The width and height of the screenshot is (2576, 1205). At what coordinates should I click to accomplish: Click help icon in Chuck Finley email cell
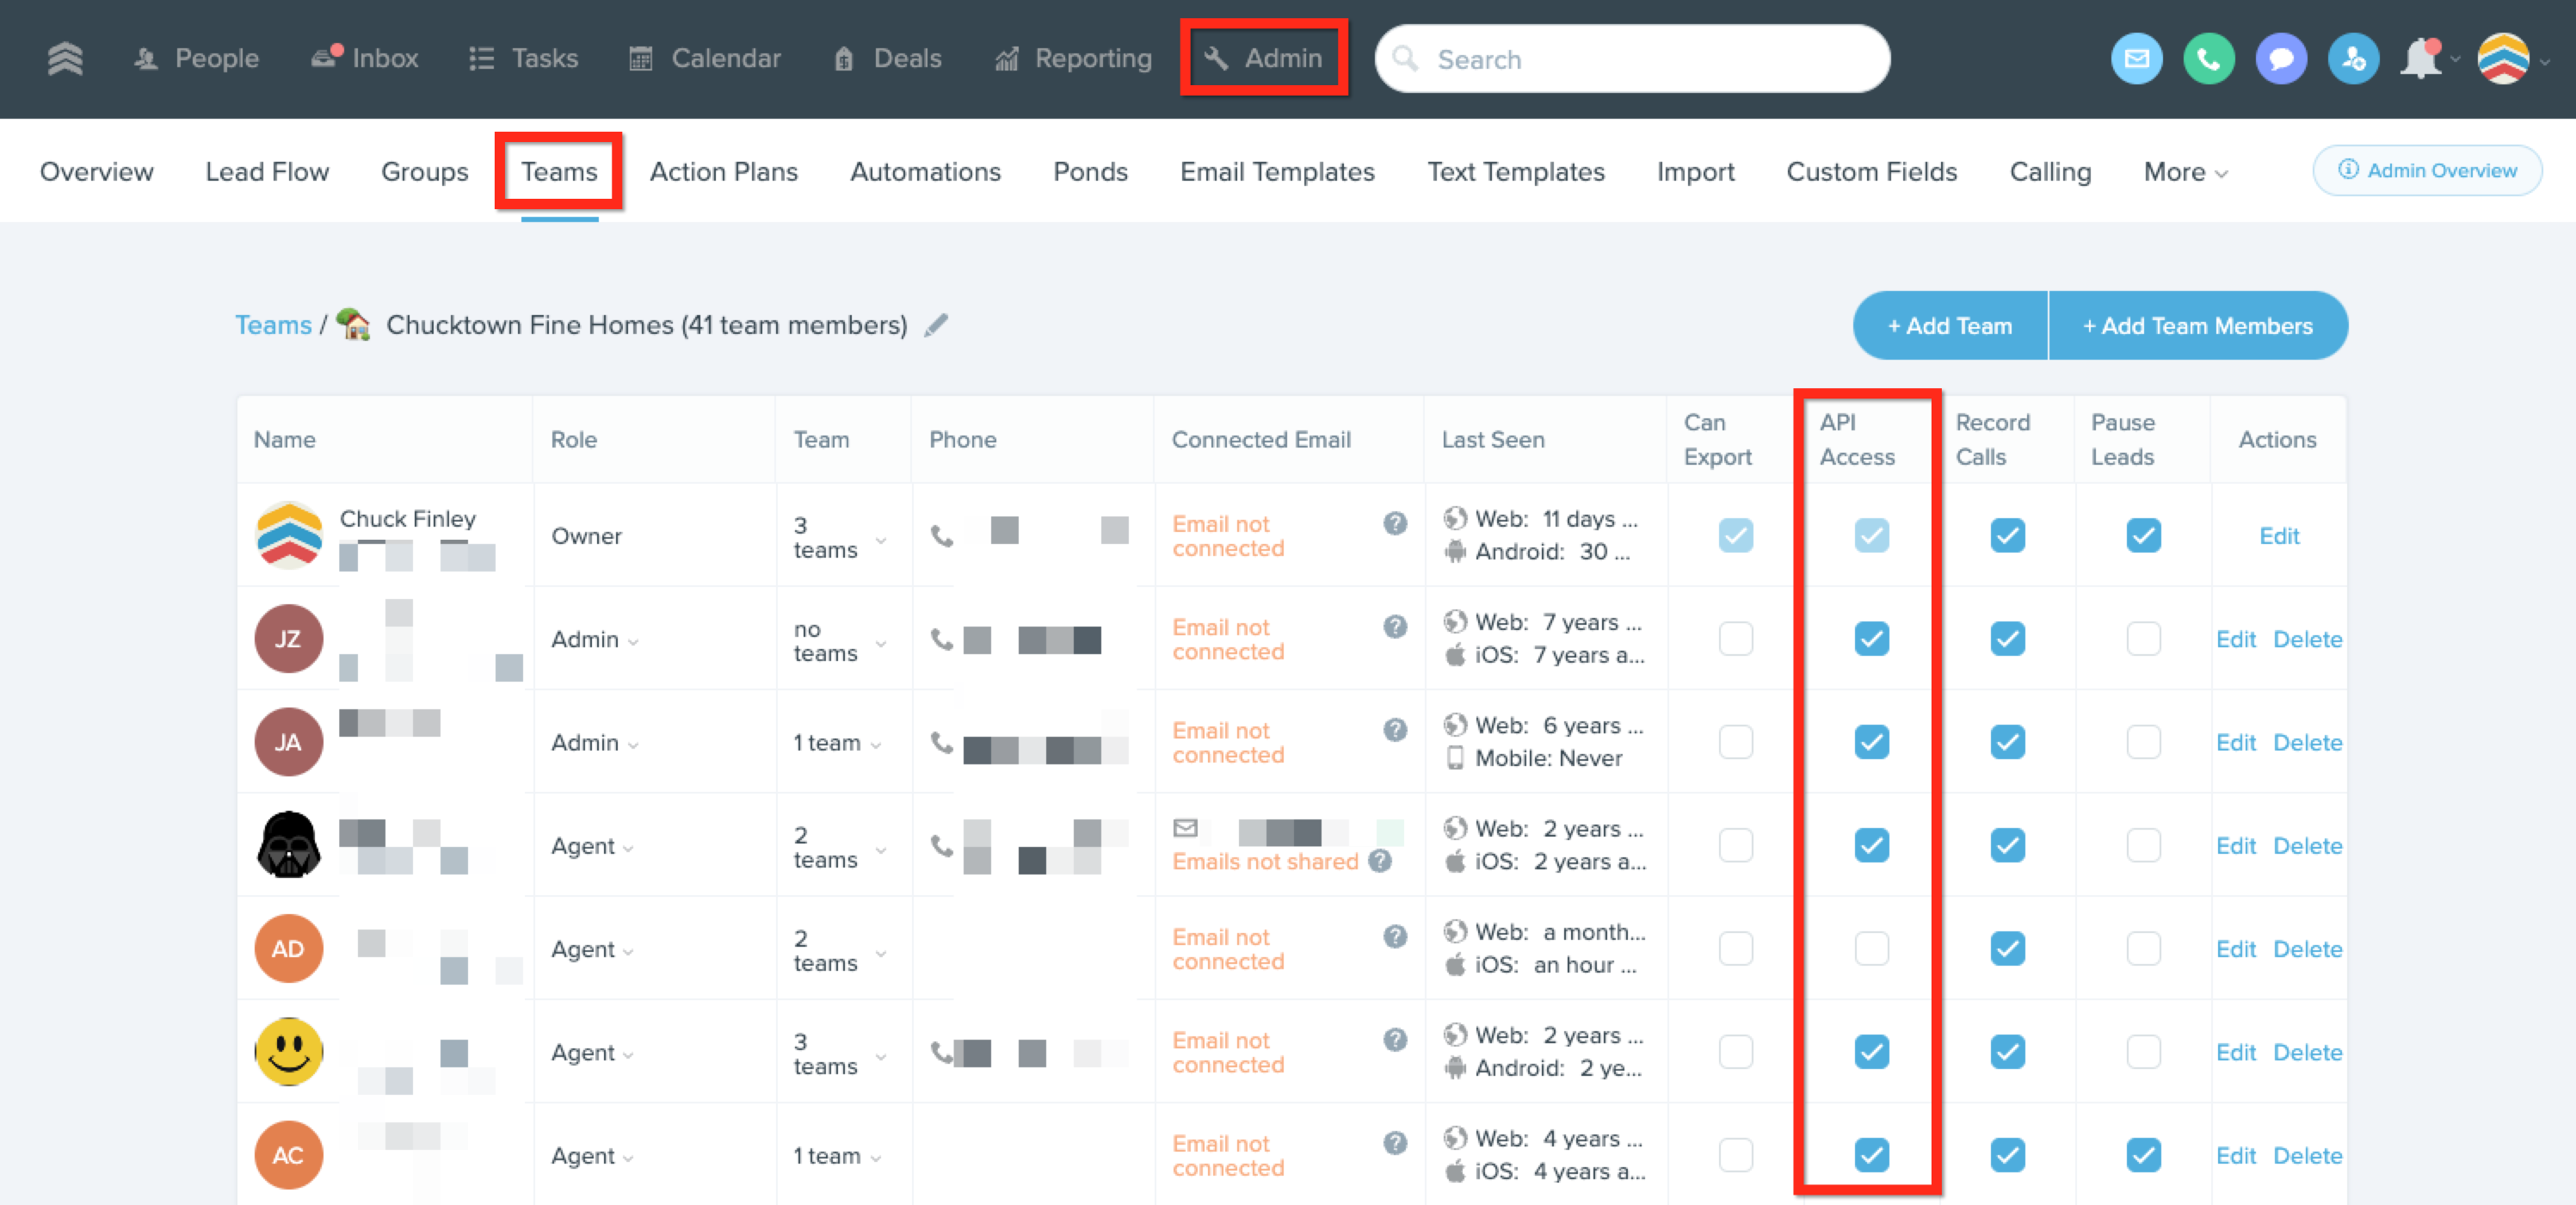tap(1395, 523)
